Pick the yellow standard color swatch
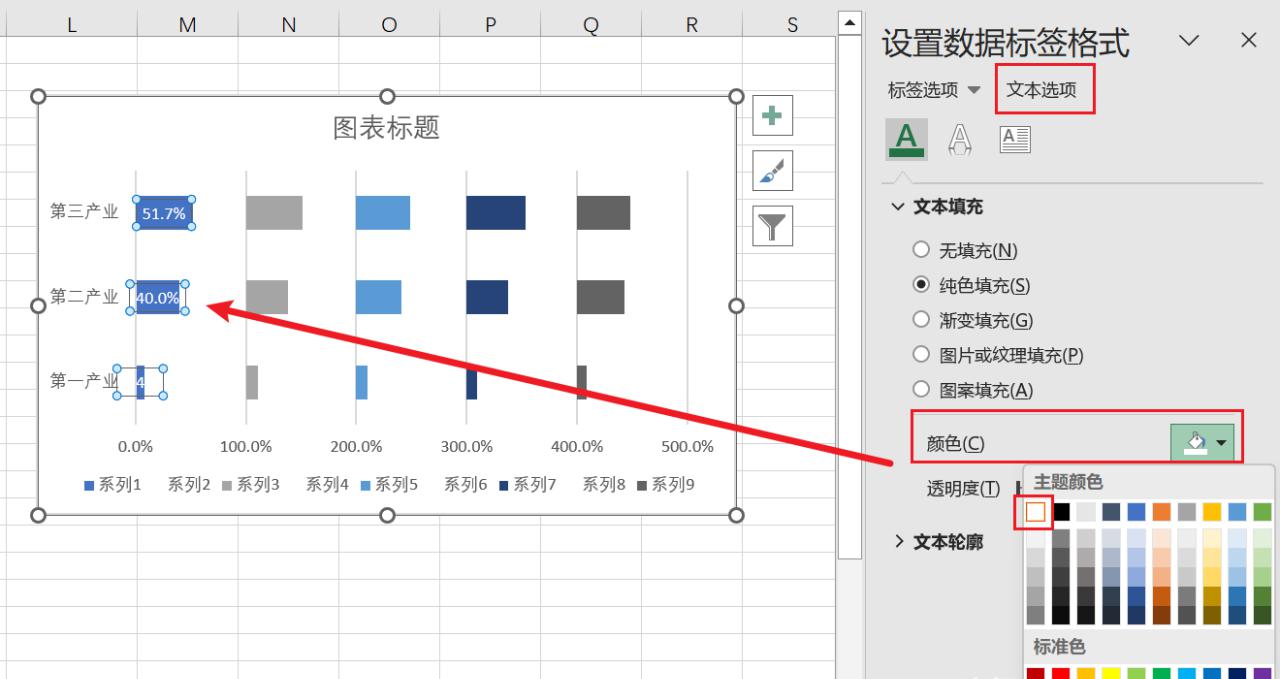The height and width of the screenshot is (679, 1280). click(x=1111, y=674)
